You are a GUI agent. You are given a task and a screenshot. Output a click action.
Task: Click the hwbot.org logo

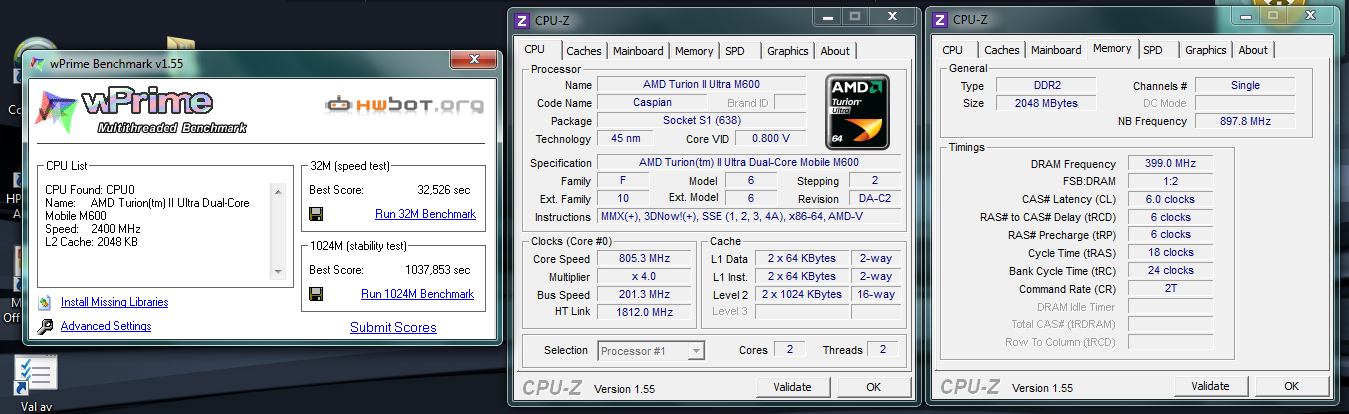[405, 105]
